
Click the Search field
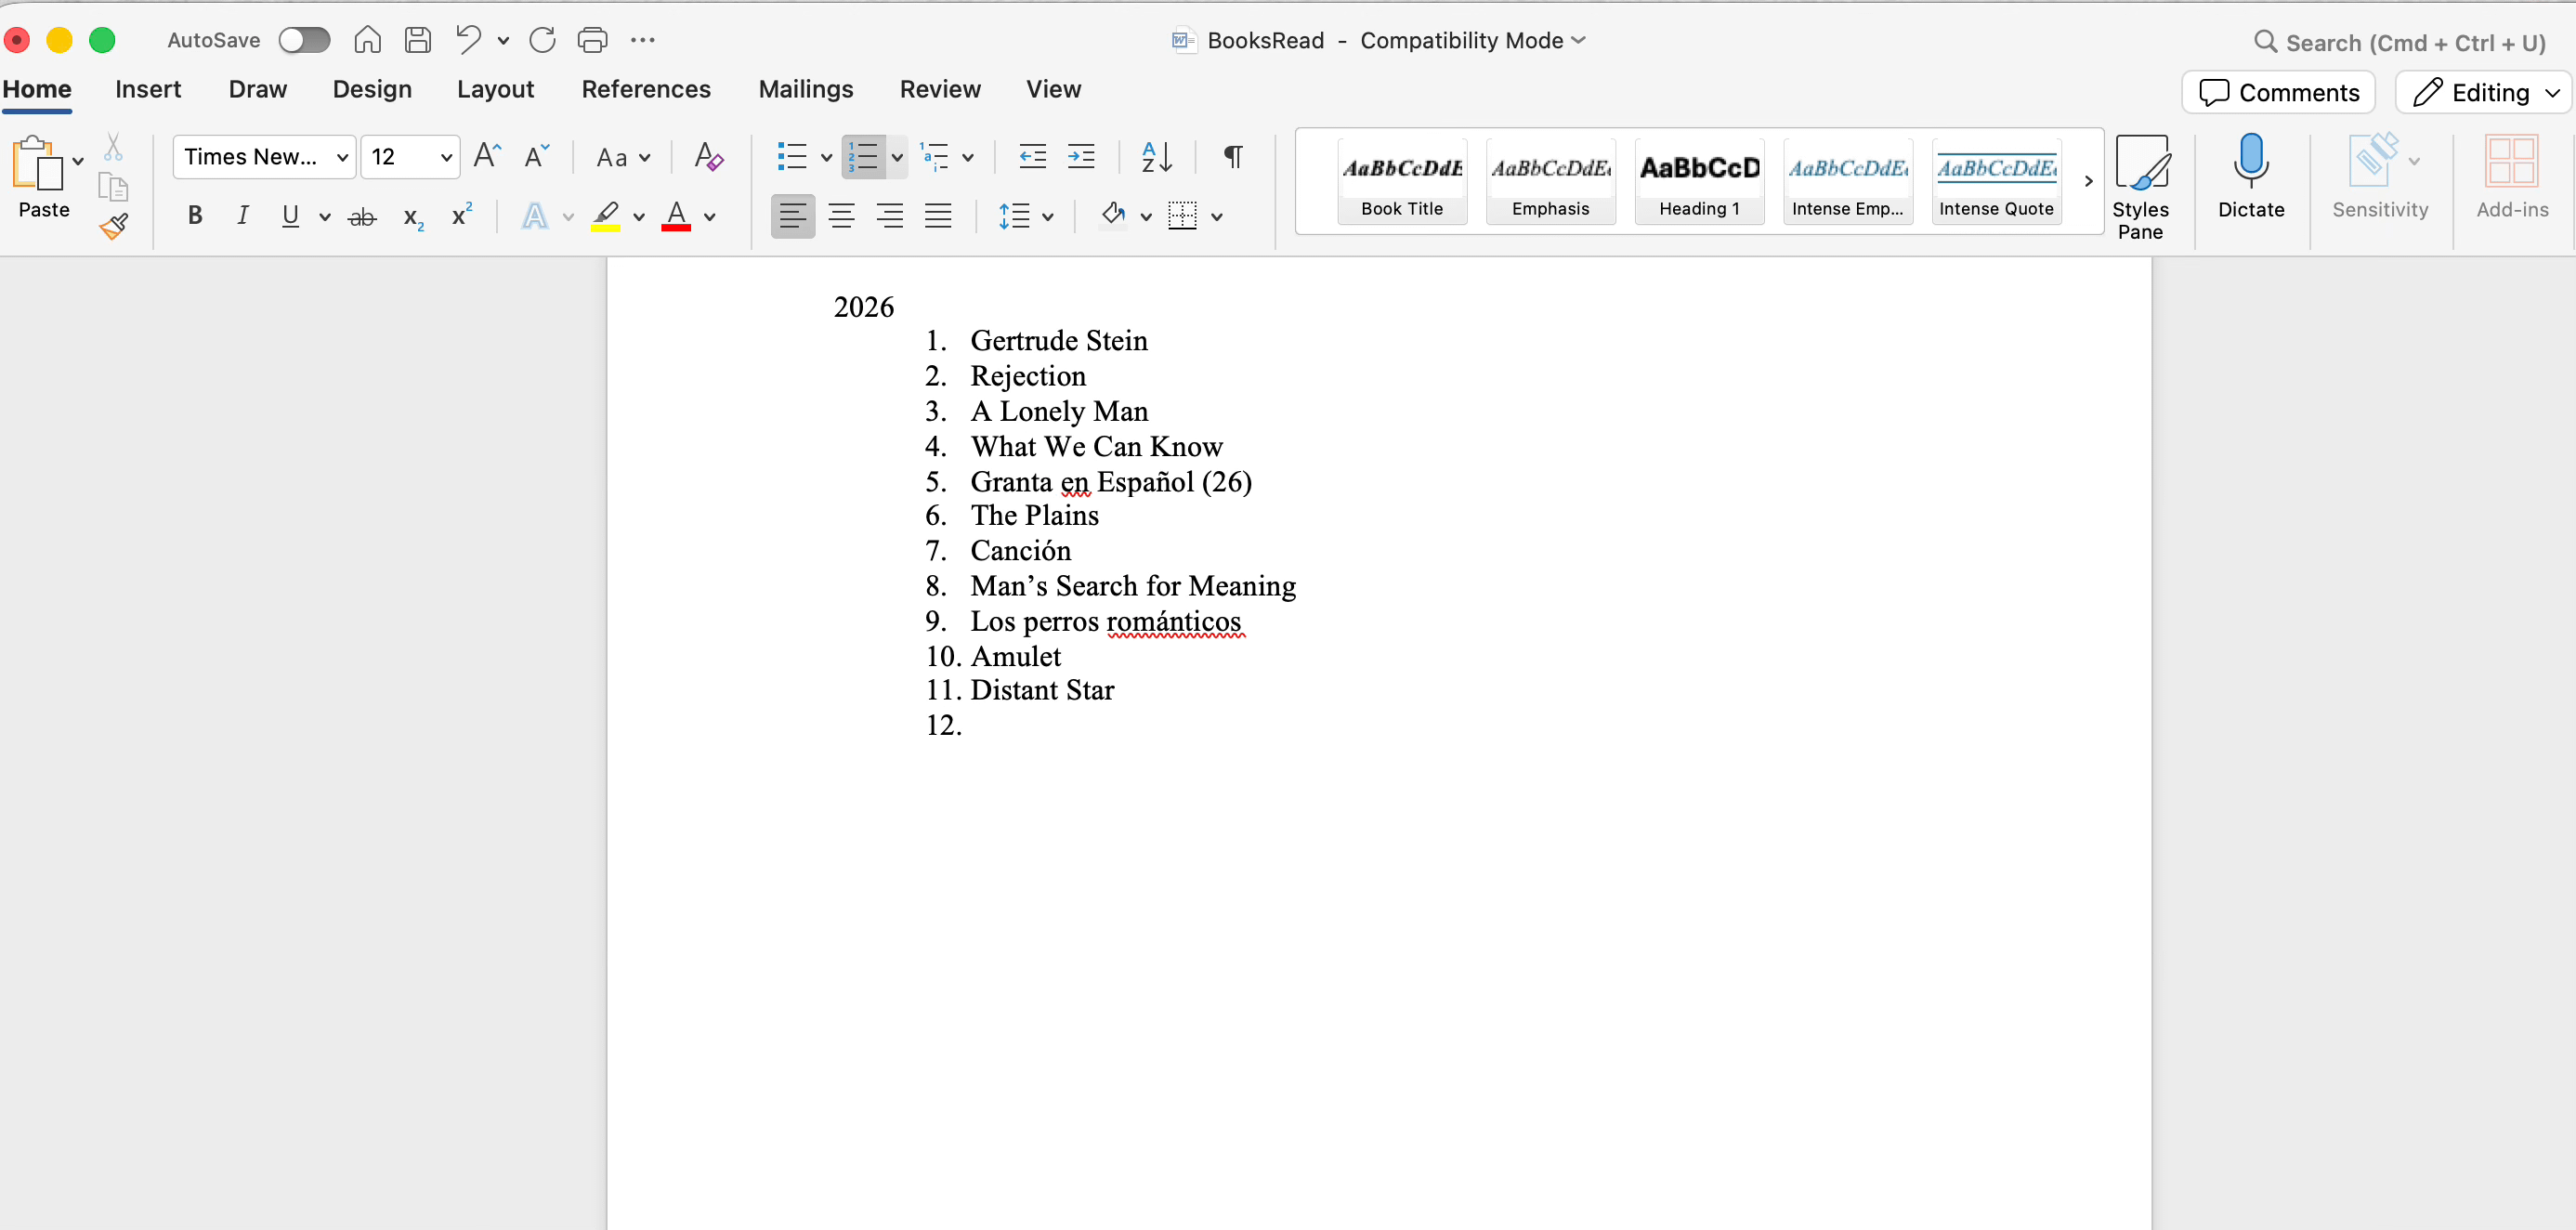[2400, 42]
